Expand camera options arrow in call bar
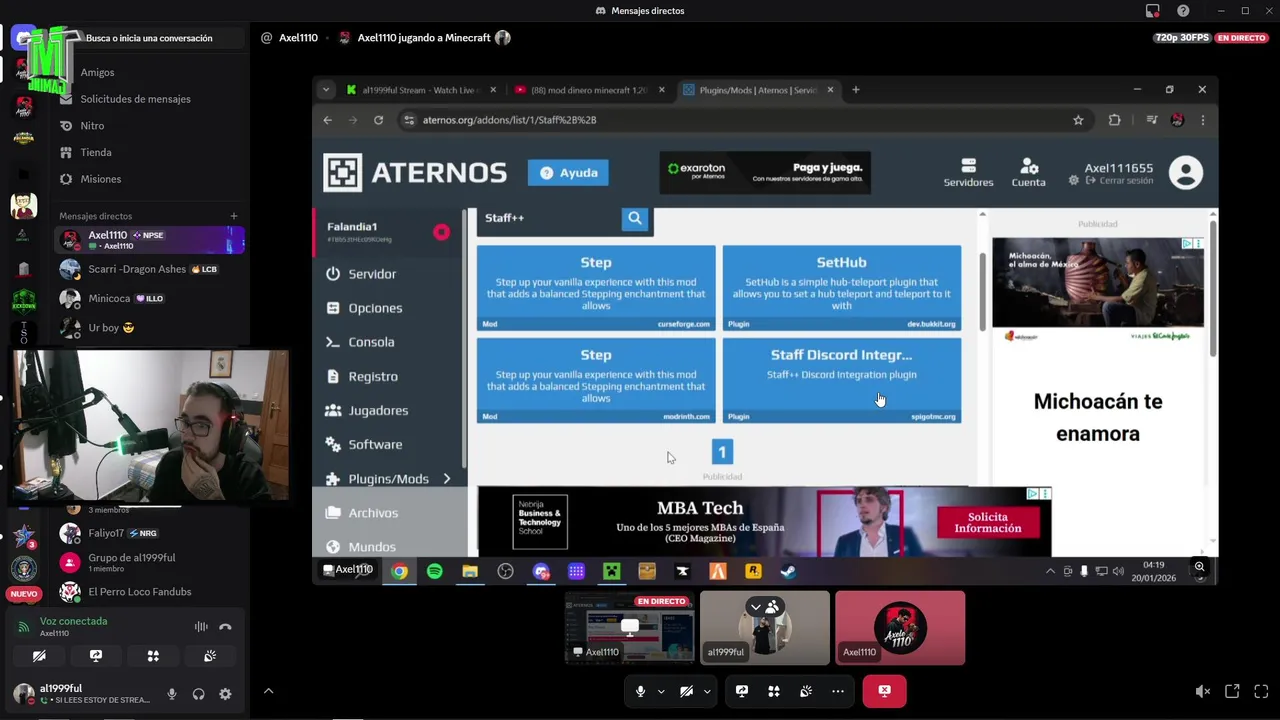The image size is (1280, 720). (707, 691)
